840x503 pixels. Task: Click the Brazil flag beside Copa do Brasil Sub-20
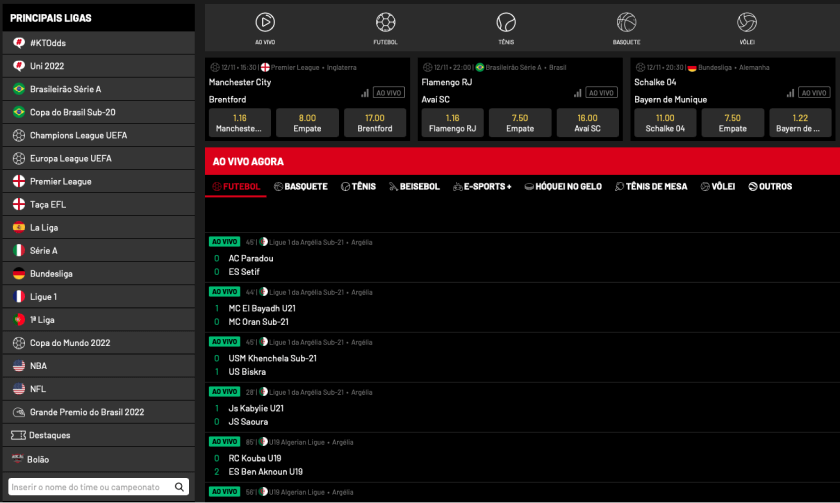19,112
